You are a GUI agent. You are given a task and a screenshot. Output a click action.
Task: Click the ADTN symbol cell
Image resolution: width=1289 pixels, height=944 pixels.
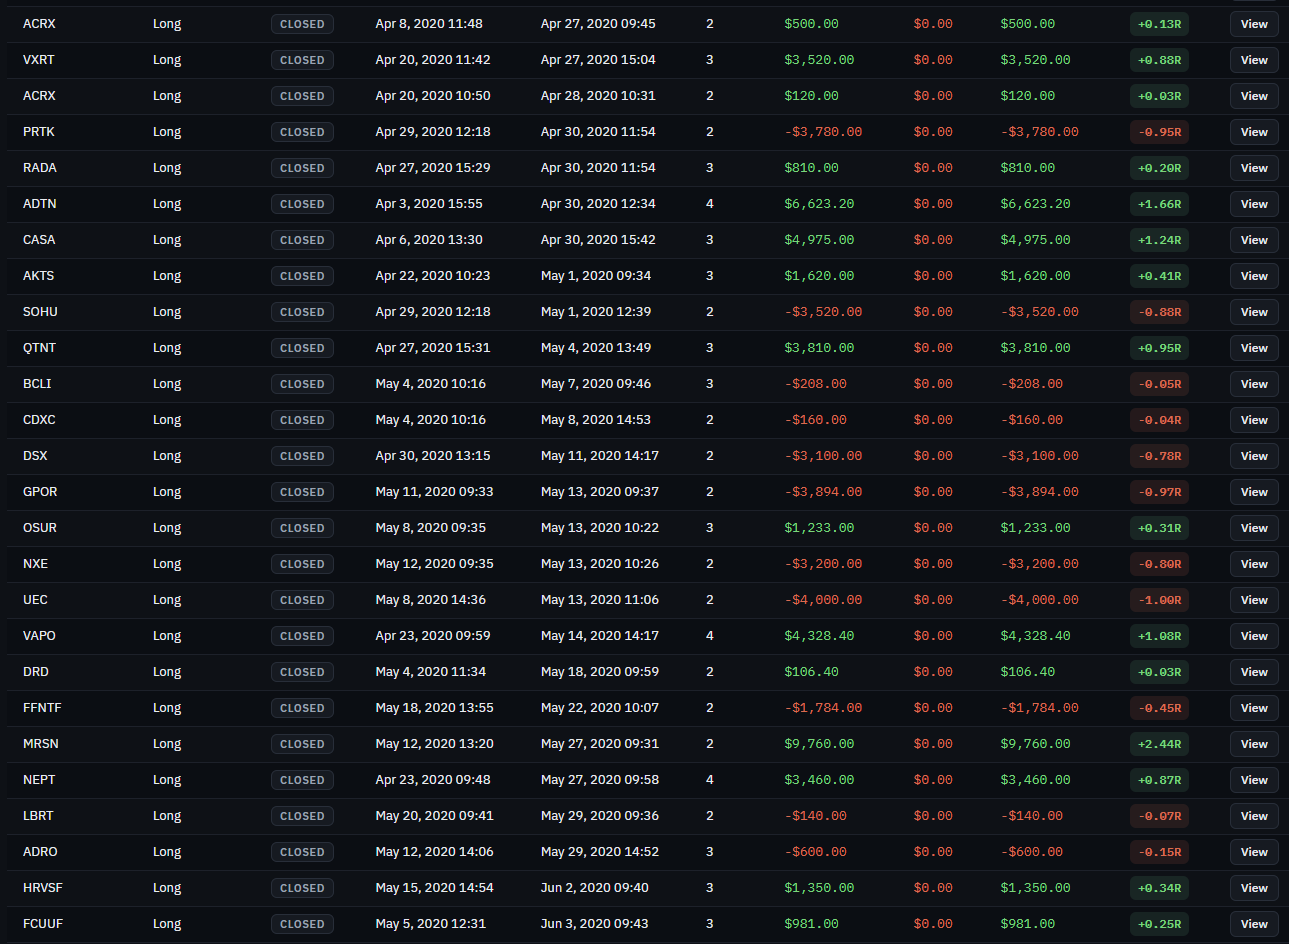click(40, 204)
